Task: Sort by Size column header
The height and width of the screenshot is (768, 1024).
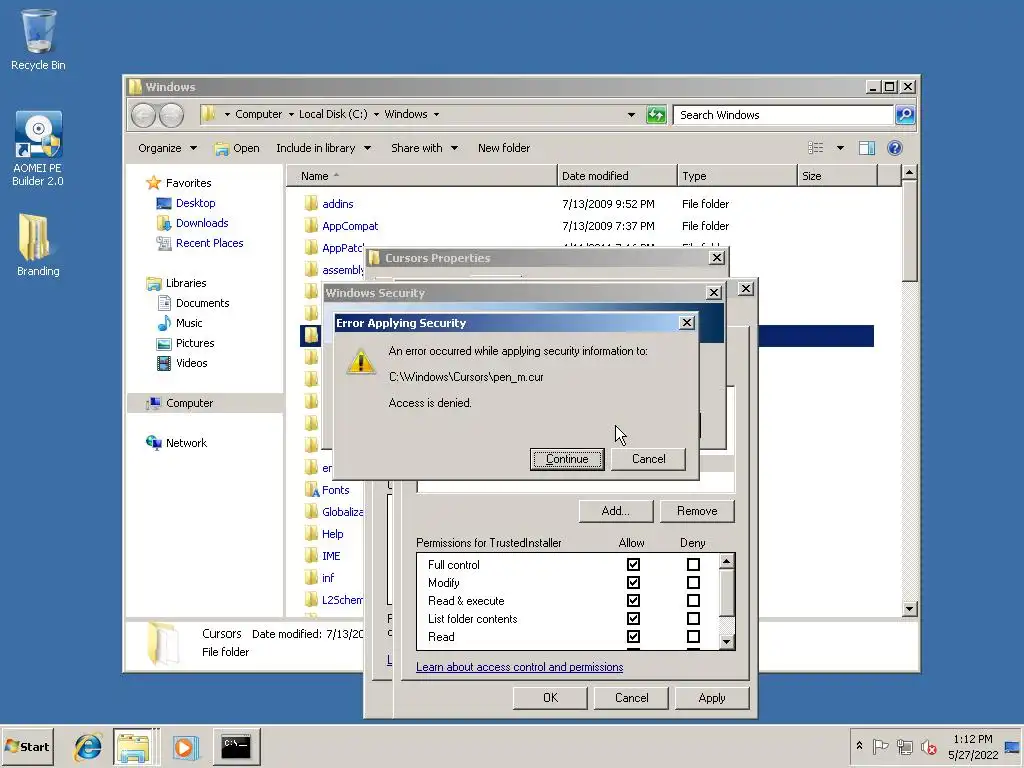Action: [x=837, y=176]
